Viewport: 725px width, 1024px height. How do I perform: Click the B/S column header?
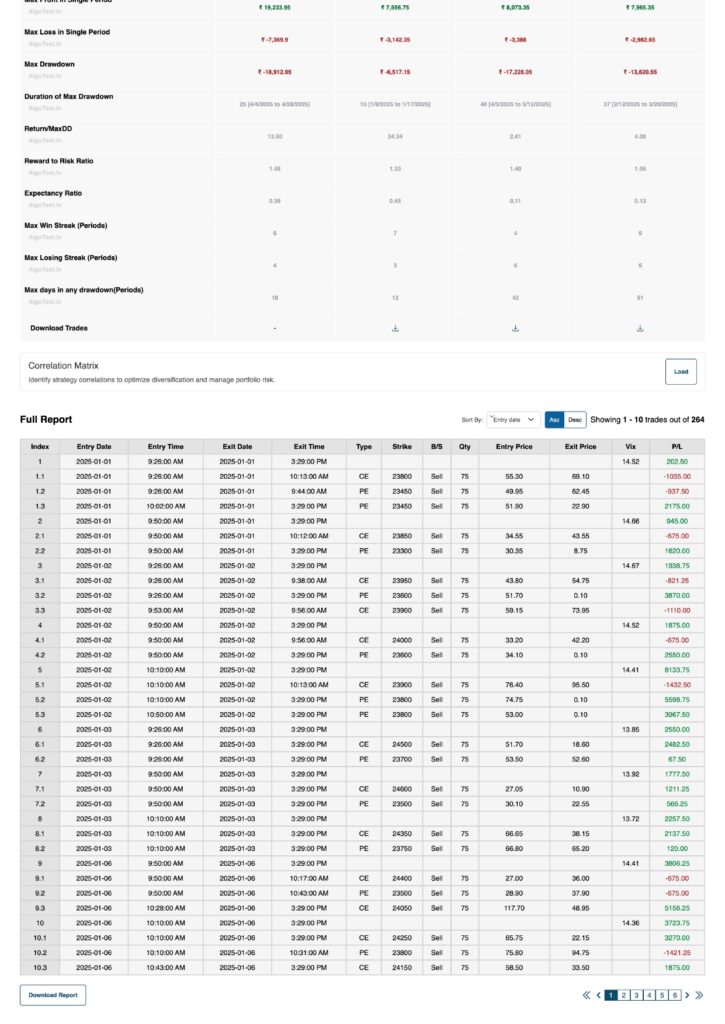click(x=436, y=447)
